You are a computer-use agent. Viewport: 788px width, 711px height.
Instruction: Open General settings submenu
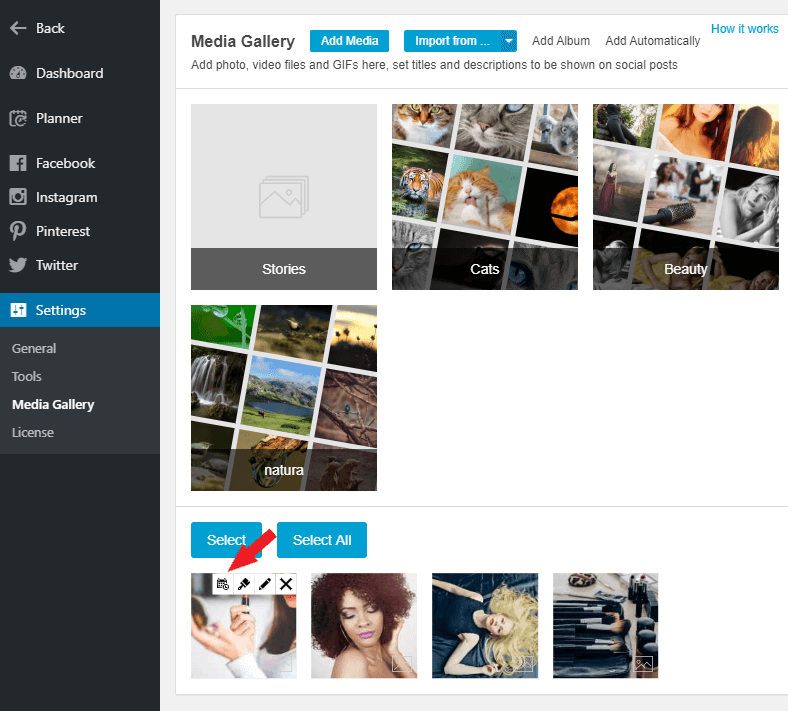point(34,348)
